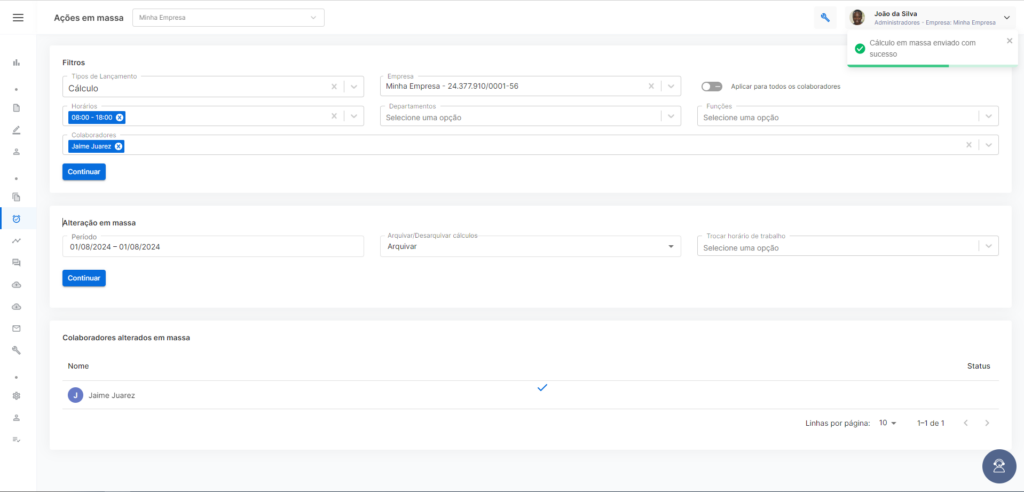The width and height of the screenshot is (1024, 492).
Task: Click the person icon below the gear icon
Action: 16,418
